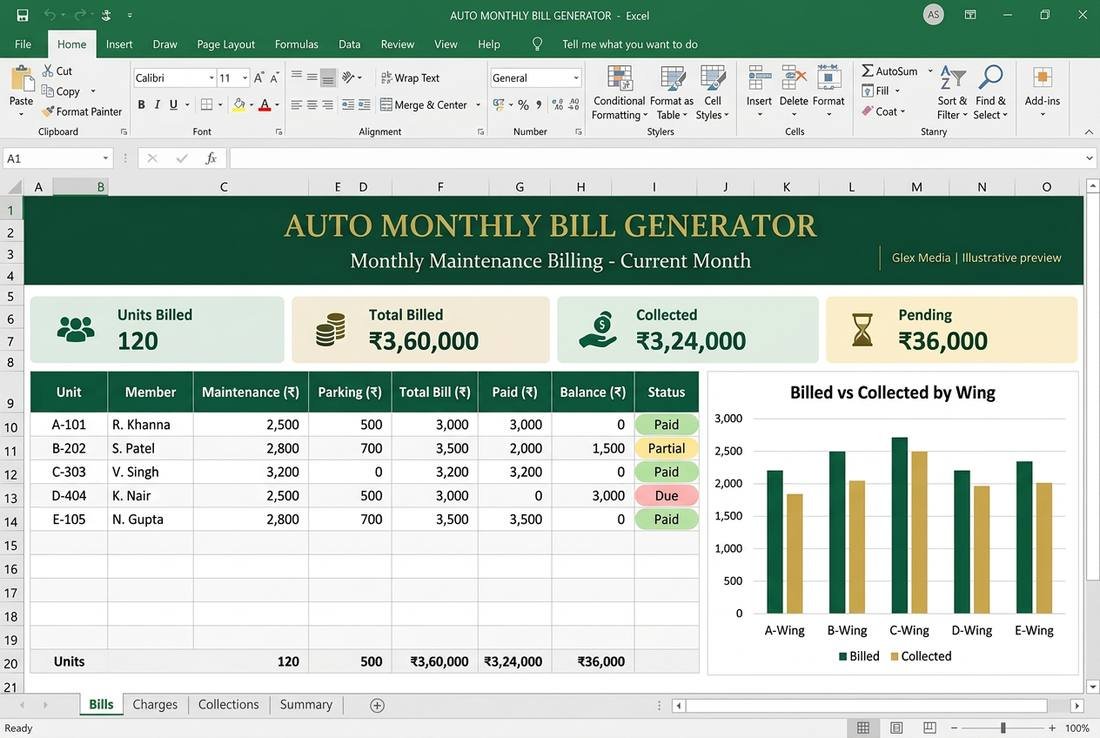Click the Comma Style icon
1100x738 pixels.
tap(539, 105)
